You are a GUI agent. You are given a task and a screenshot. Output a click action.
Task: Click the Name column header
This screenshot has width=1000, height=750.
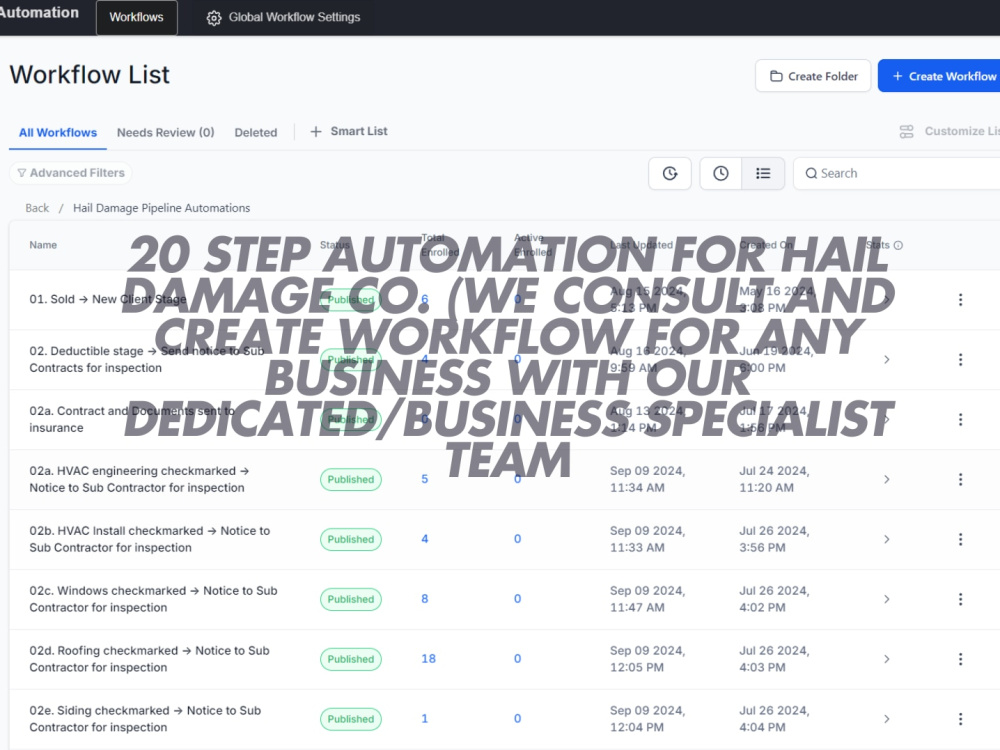click(x=43, y=245)
